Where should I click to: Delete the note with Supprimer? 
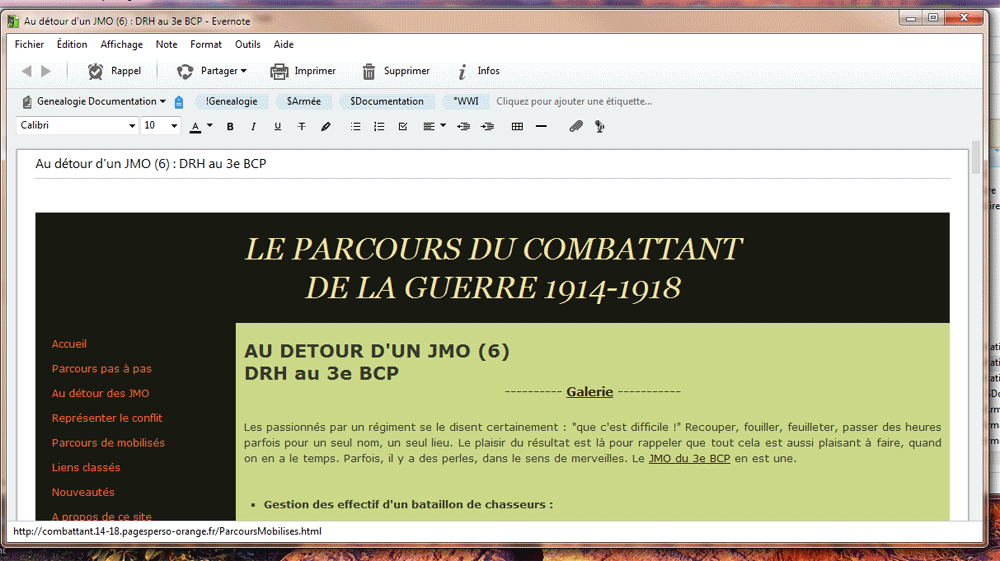[395, 71]
